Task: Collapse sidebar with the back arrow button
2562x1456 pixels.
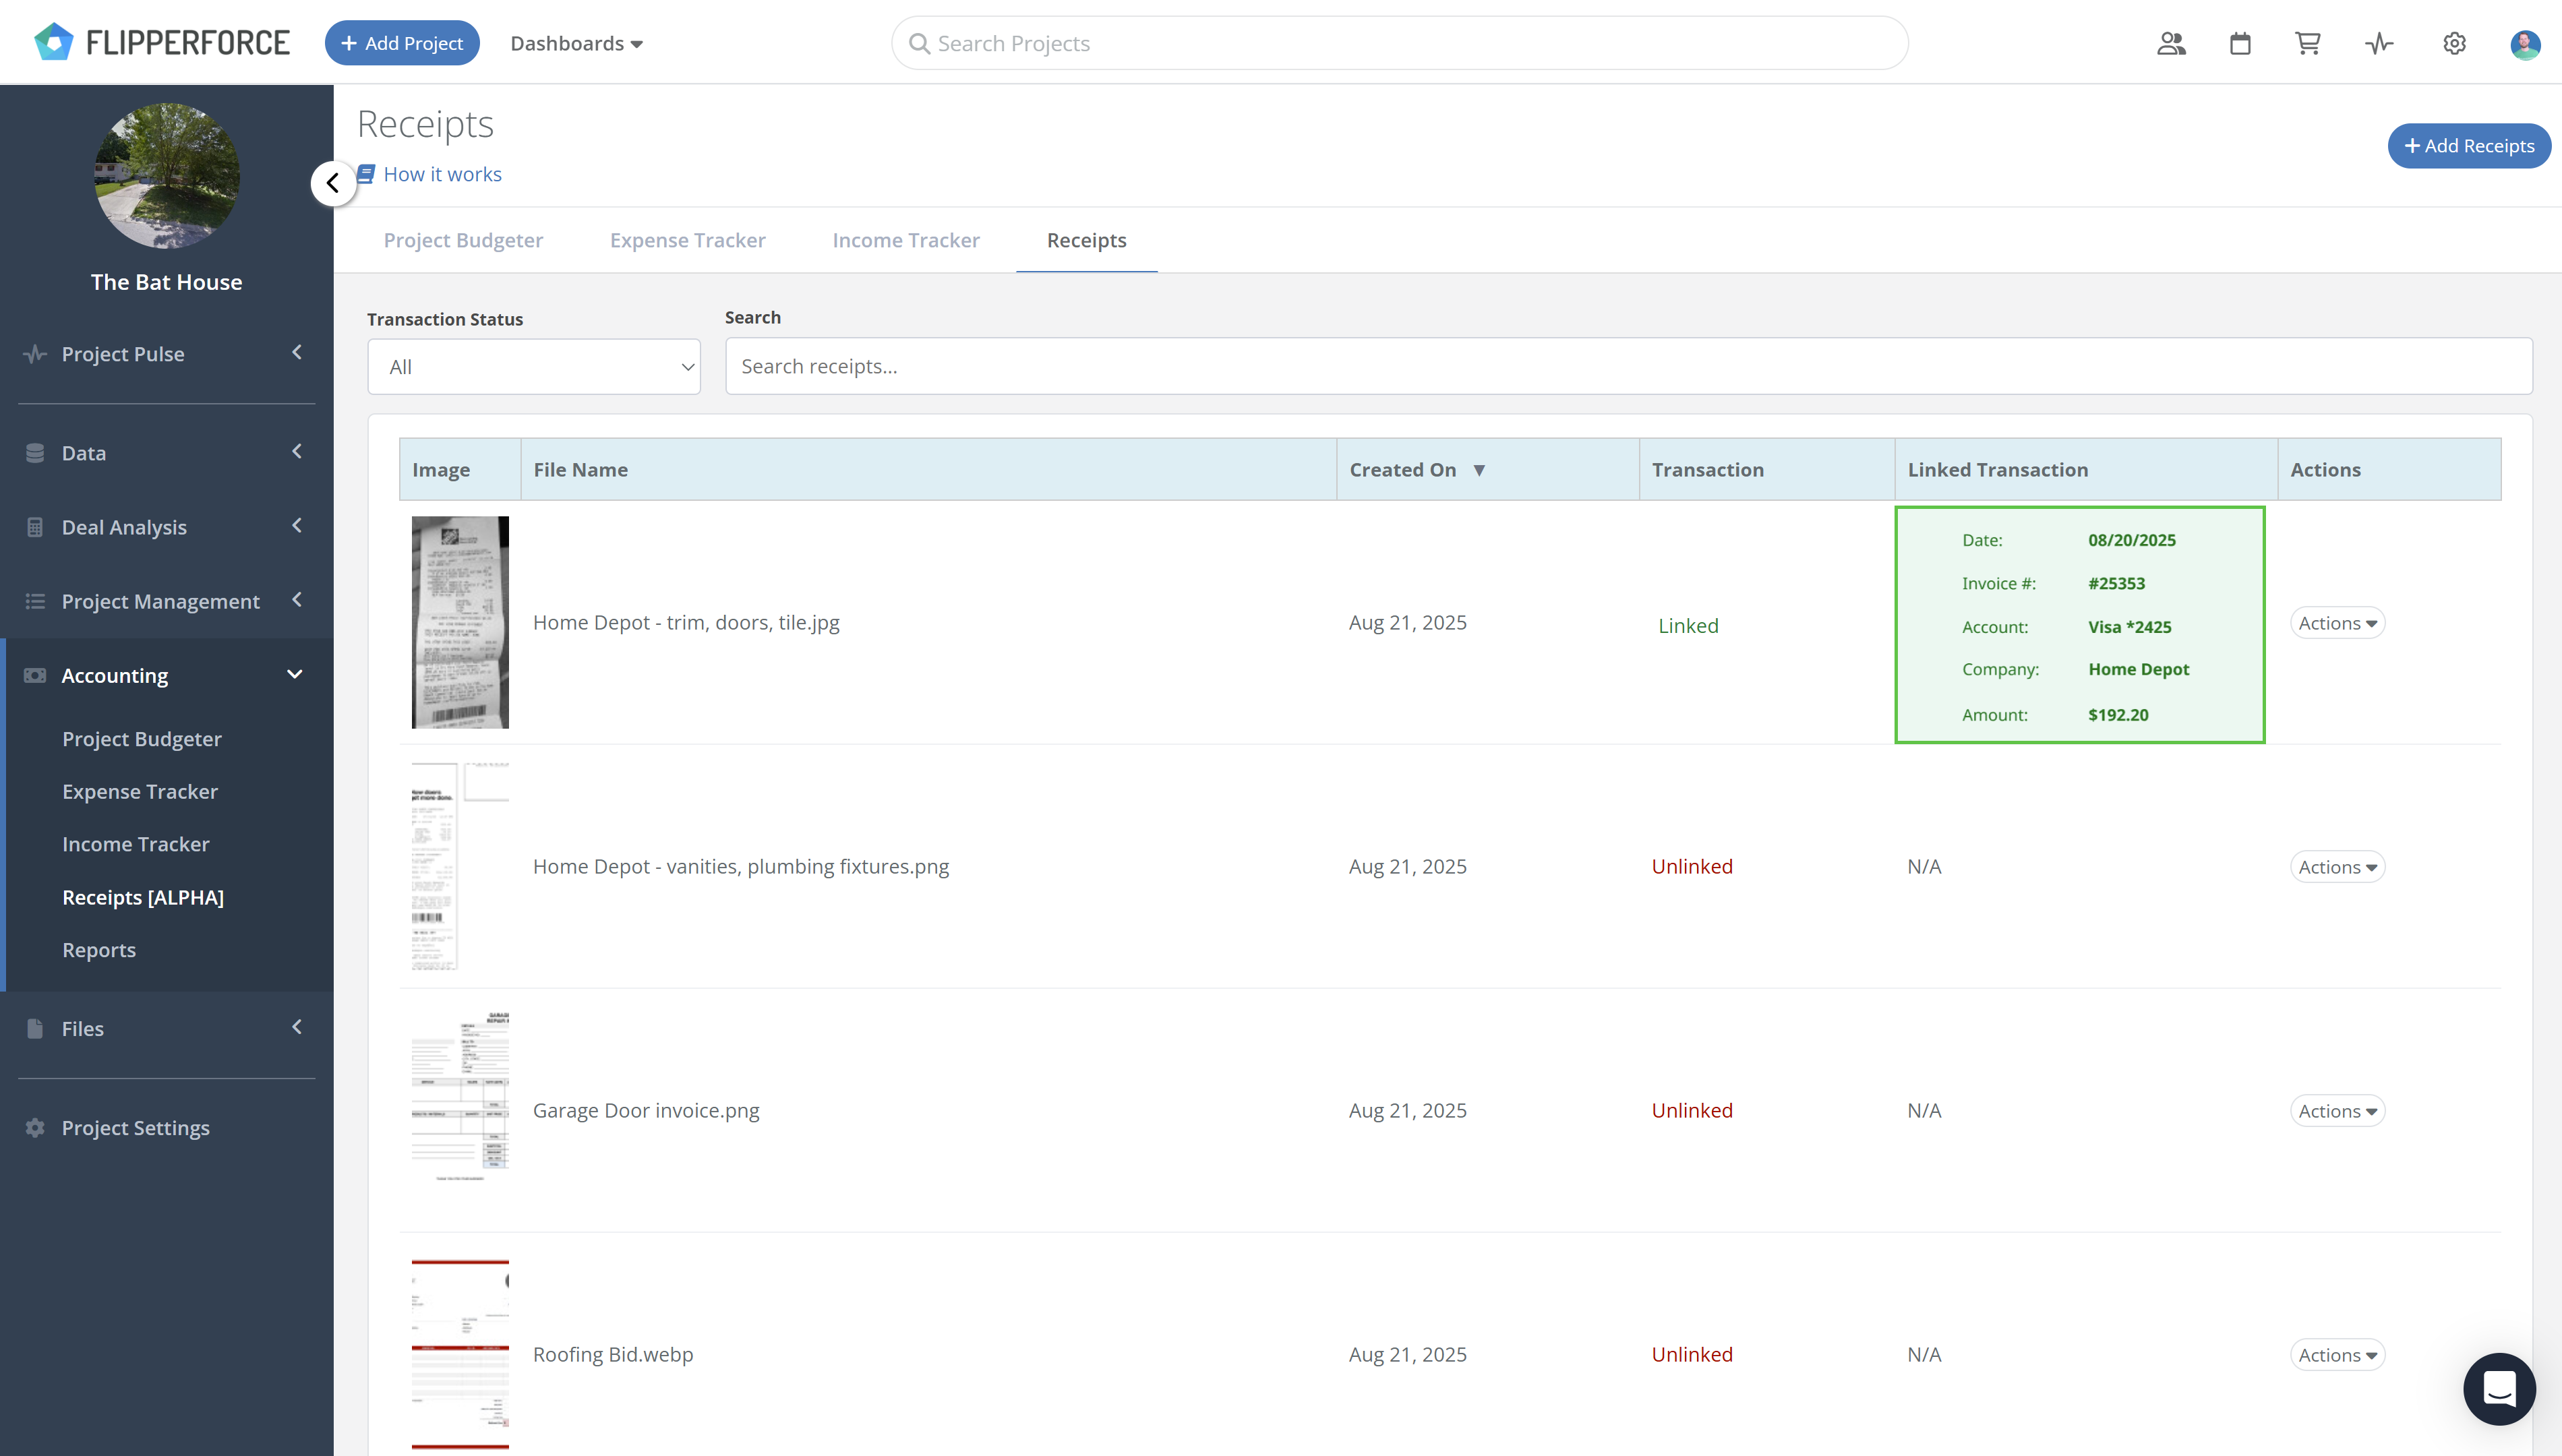Action: pos(333,183)
